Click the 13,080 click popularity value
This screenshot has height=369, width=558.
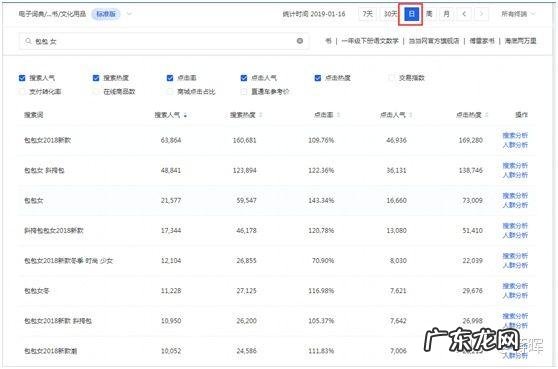click(396, 231)
